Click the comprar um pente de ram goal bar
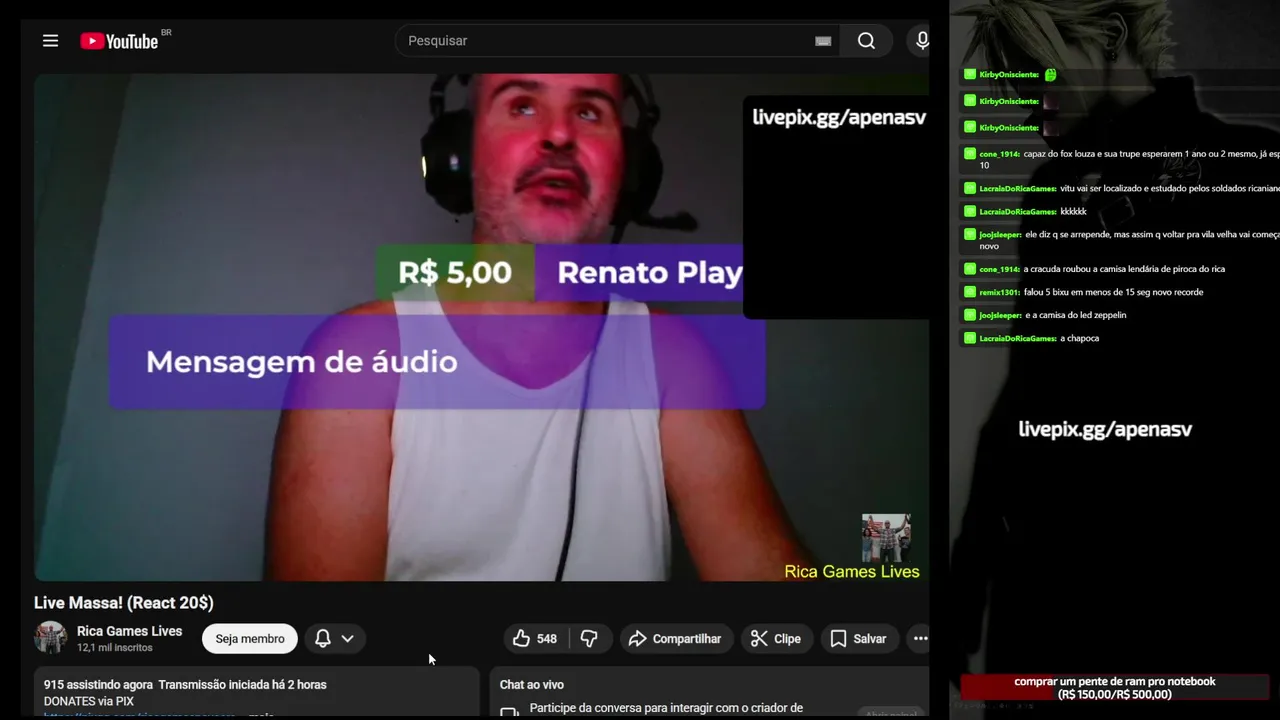This screenshot has width=1280, height=720. click(1115, 688)
